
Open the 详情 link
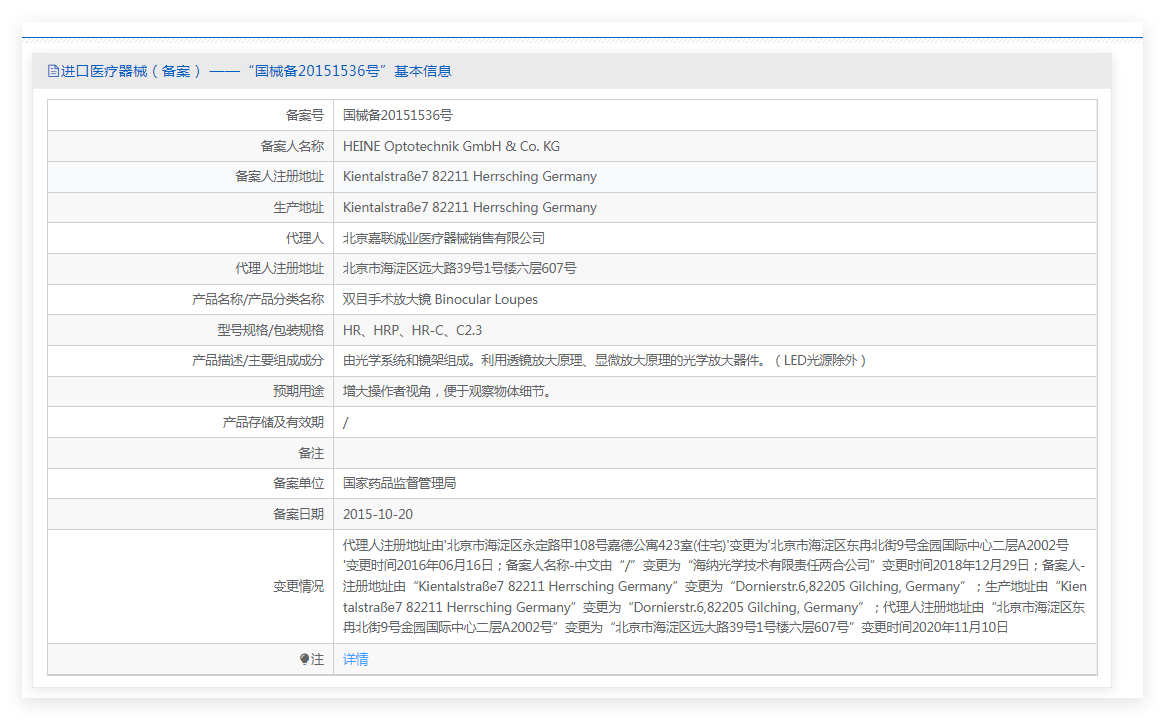pos(355,660)
